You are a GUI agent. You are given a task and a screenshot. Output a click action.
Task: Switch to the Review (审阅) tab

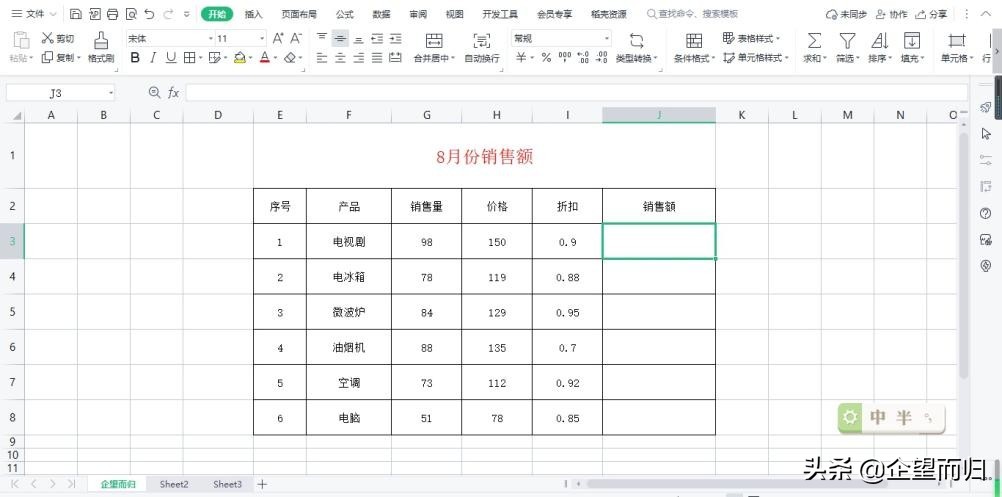pyautogui.click(x=419, y=13)
